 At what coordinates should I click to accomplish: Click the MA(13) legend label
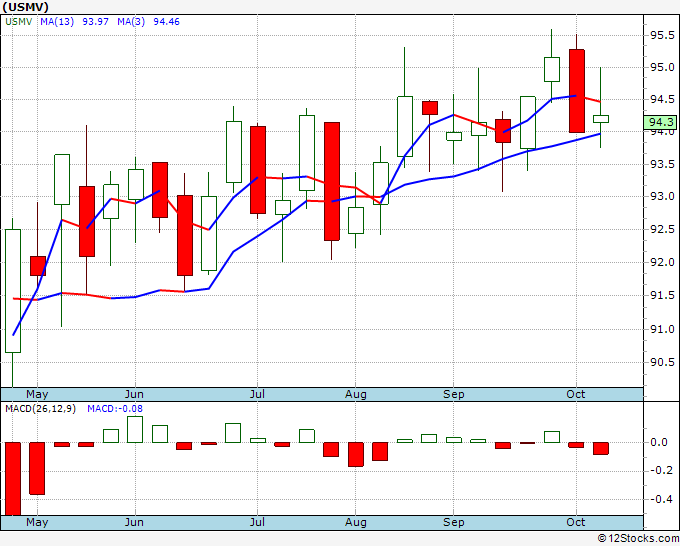tap(57, 22)
